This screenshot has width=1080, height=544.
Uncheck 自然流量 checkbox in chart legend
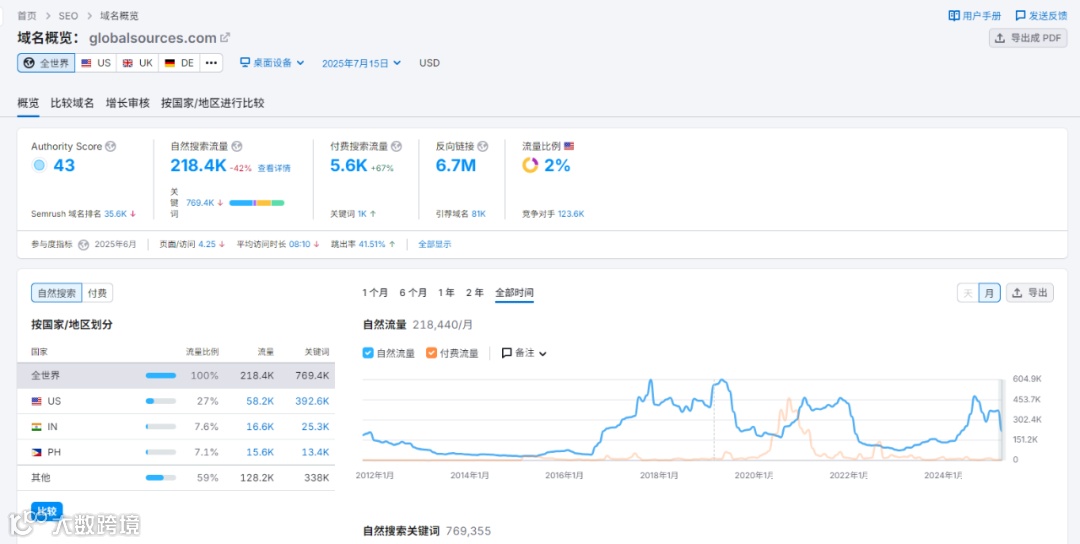[x=368, y=353]
